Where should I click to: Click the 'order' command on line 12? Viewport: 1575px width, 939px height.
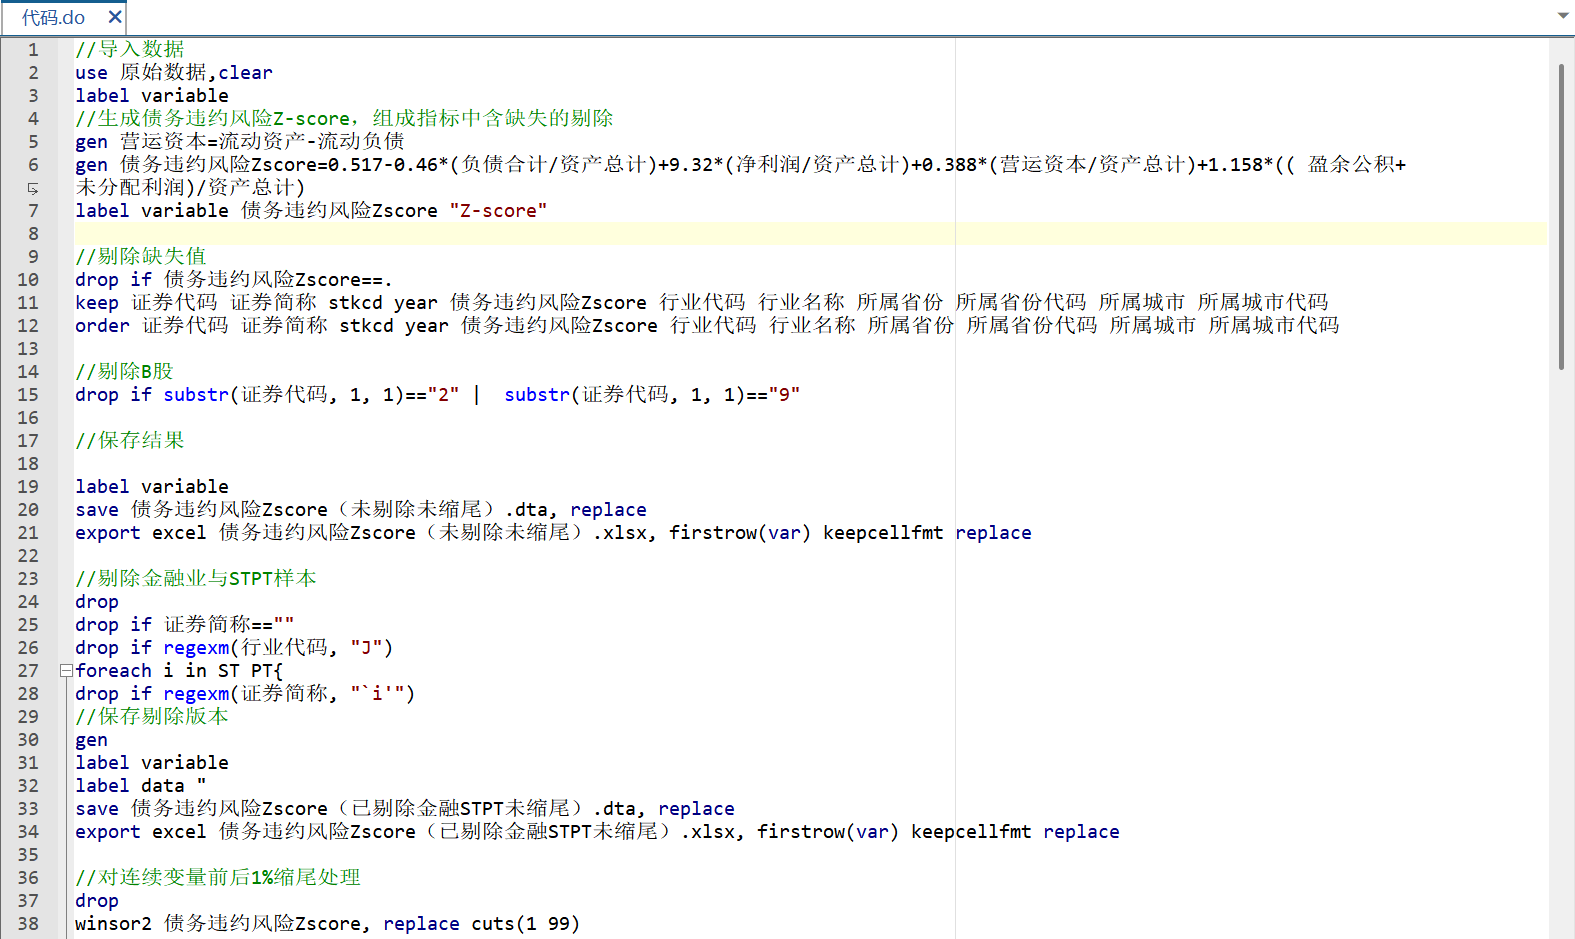coord(102,326)
